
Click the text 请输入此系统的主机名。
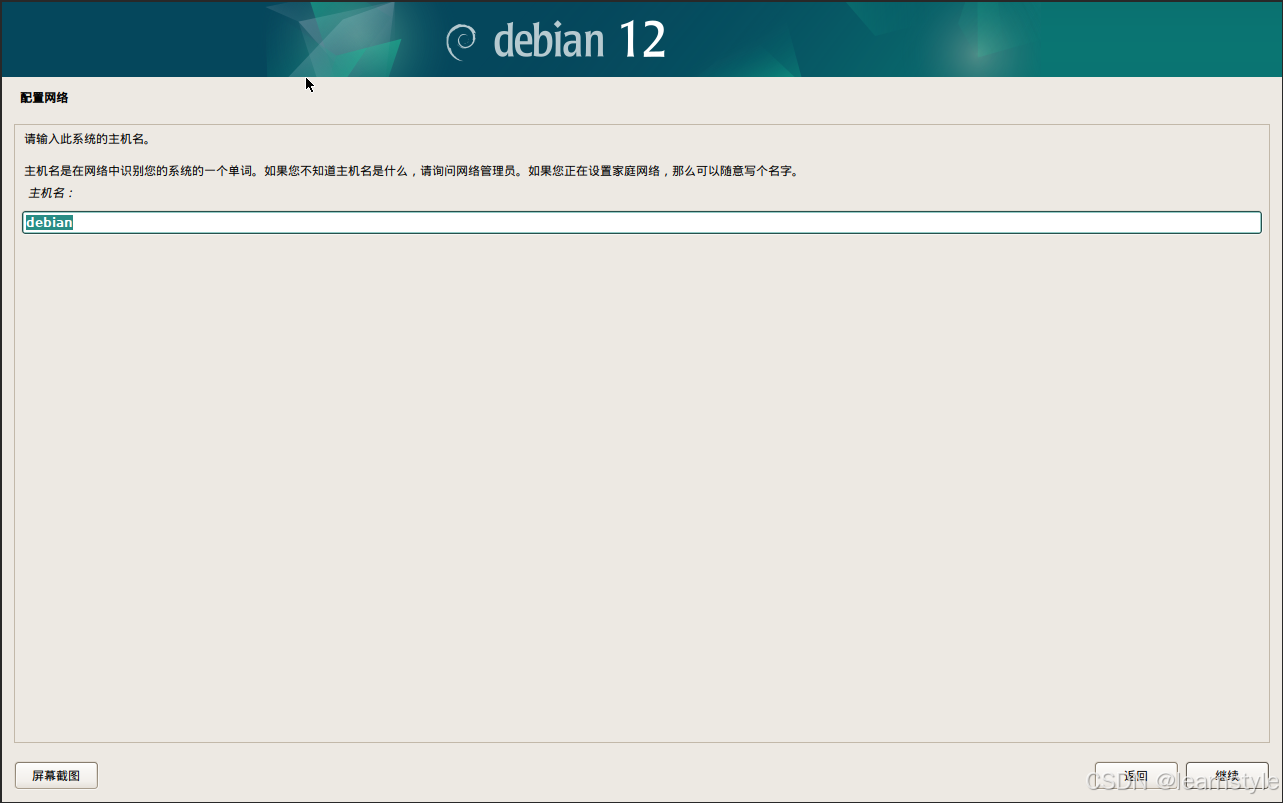click(x=88, y=139)
